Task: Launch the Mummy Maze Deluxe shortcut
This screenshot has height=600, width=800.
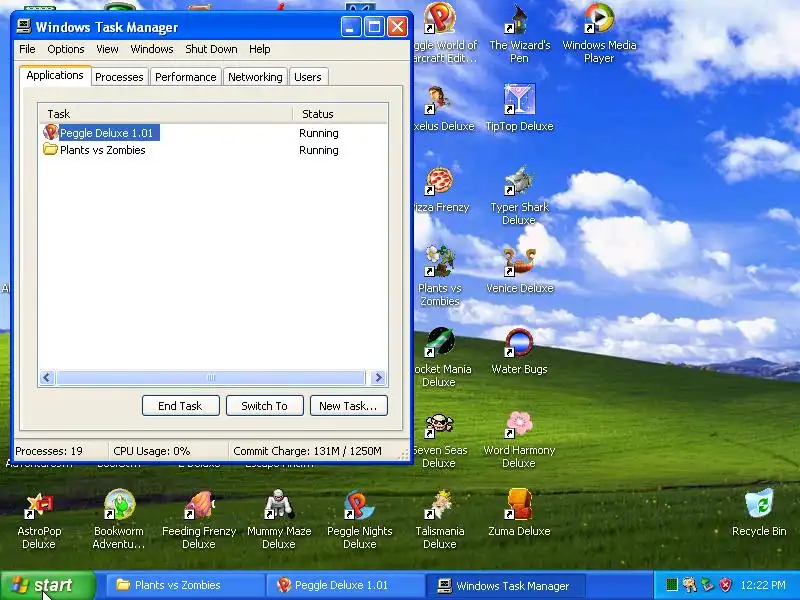Action: click(x=279, y=520)
